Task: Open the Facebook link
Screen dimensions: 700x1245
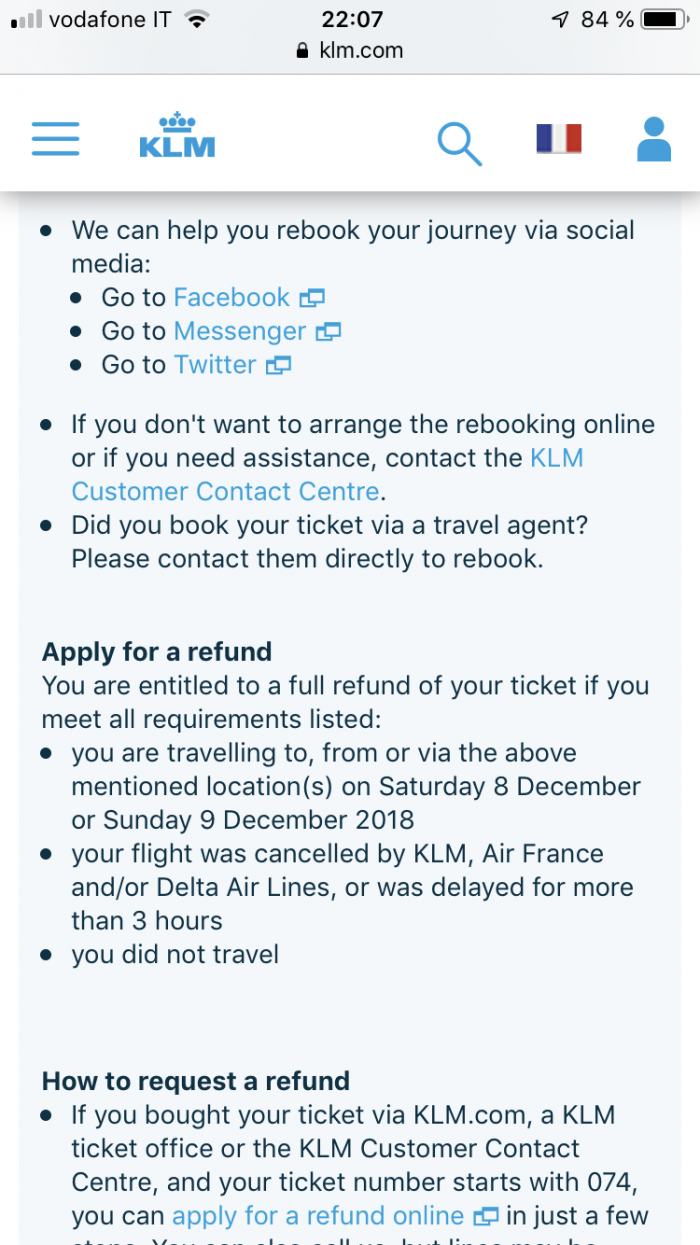Action: pos(231,298)
